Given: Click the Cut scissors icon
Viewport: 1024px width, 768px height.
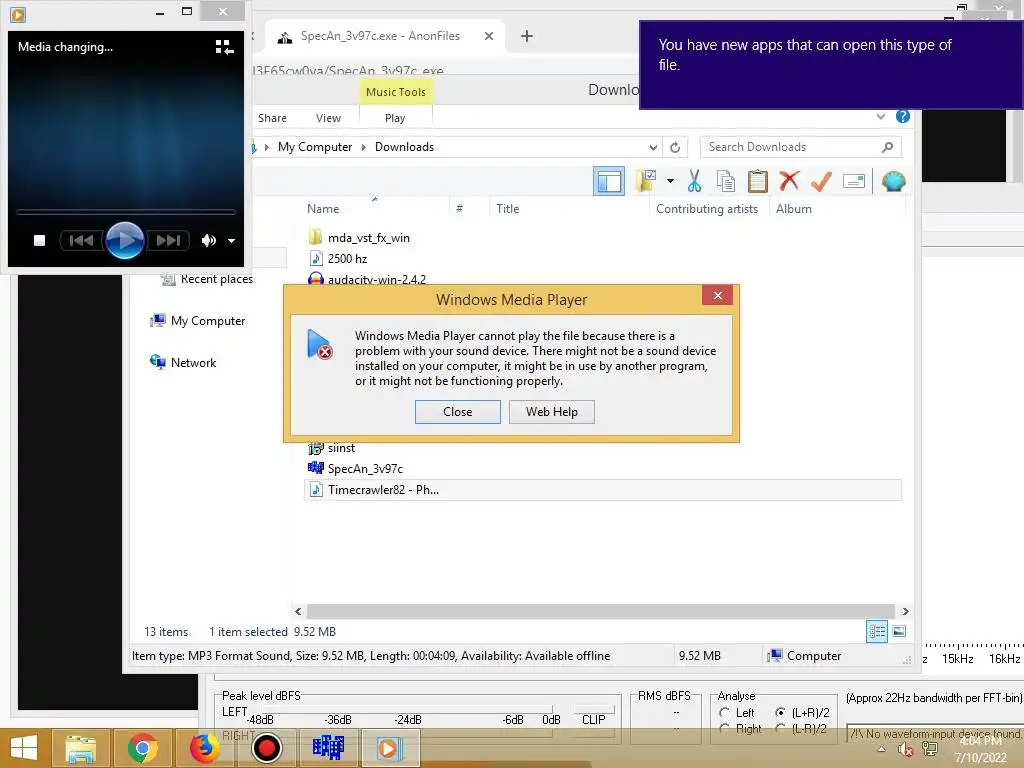Looking at the screenshot, I should 694,181.
